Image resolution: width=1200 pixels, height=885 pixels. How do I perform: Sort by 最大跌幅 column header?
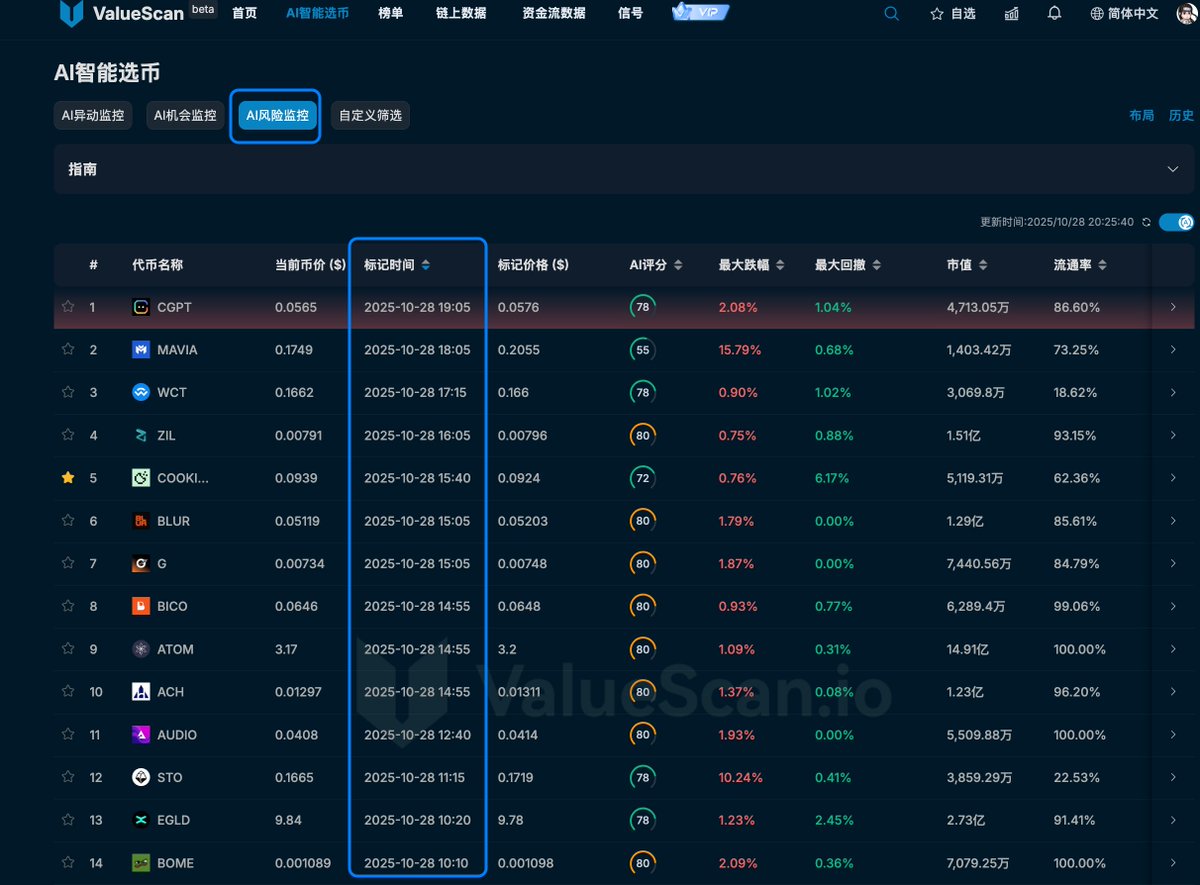coord(751,265)
